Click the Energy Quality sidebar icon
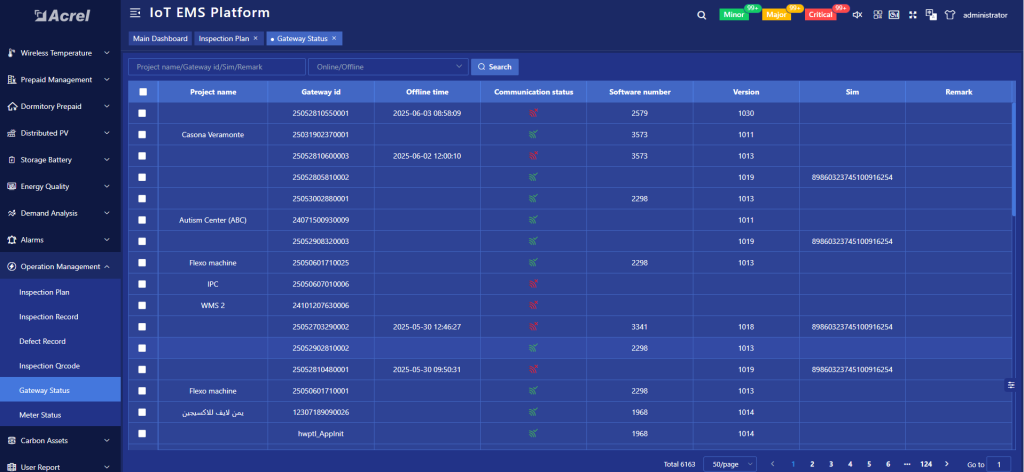The image size is (1024, 472). click(11, 186)
